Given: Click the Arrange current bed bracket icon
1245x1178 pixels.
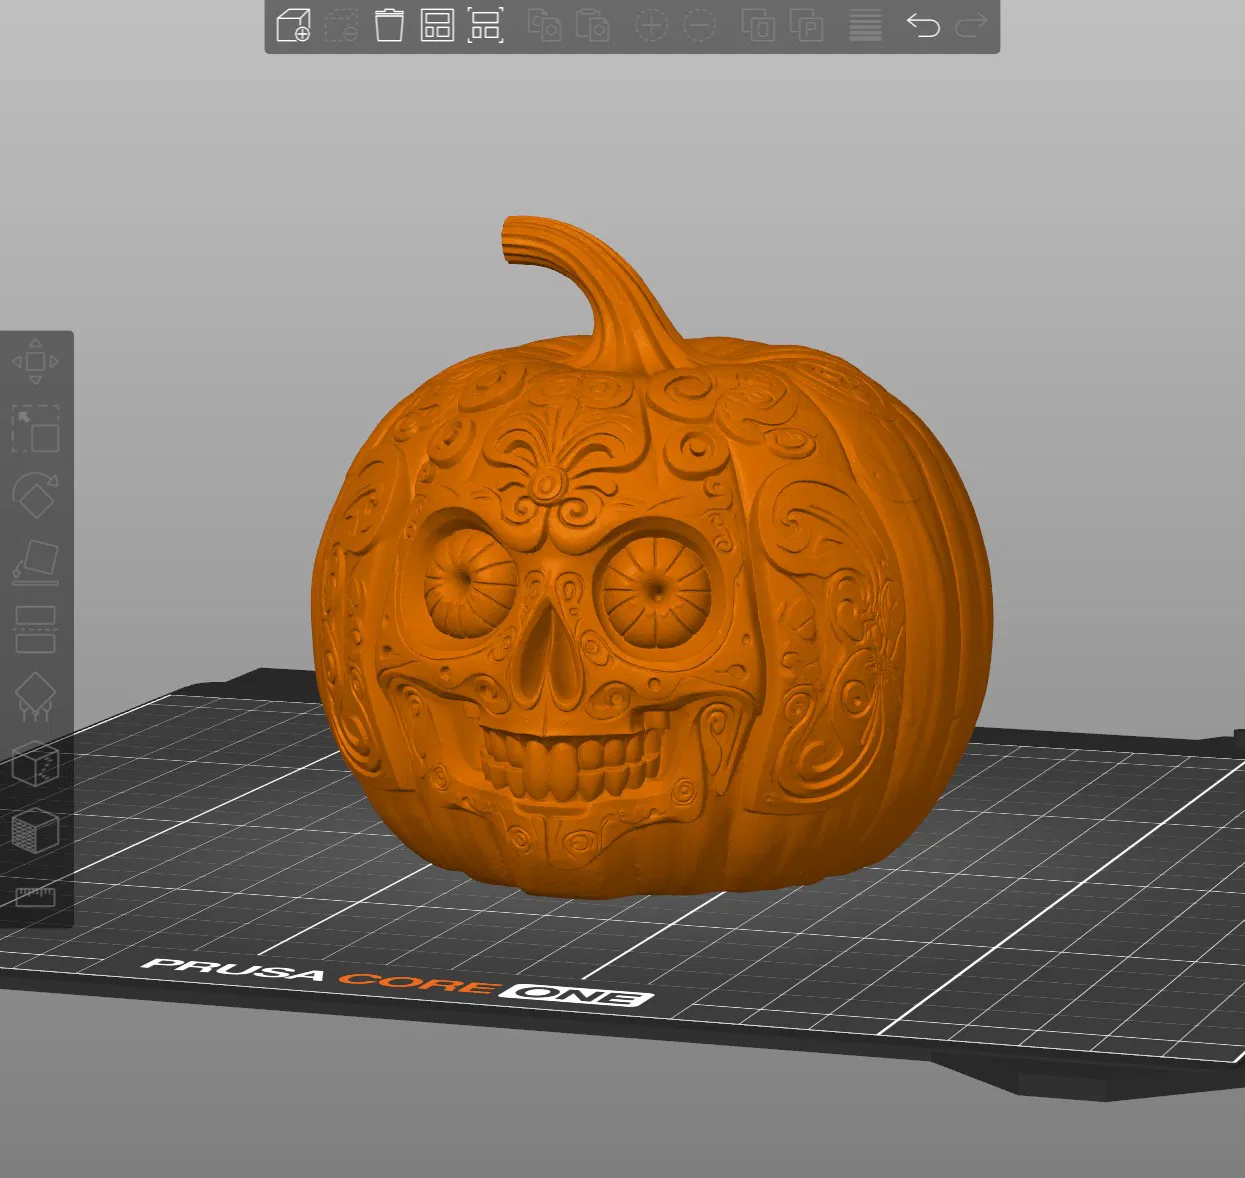Looking at the screenshot, I should tap(486, 25).
